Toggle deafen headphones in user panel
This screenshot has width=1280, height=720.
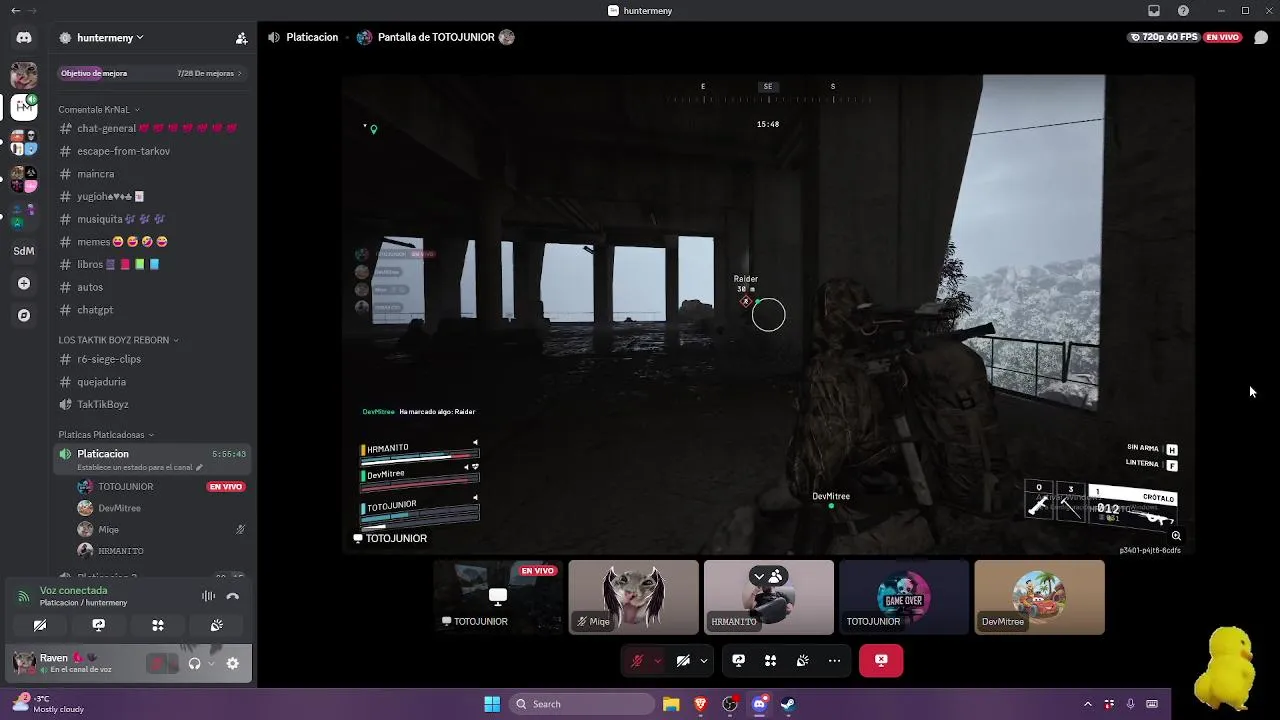194,663
